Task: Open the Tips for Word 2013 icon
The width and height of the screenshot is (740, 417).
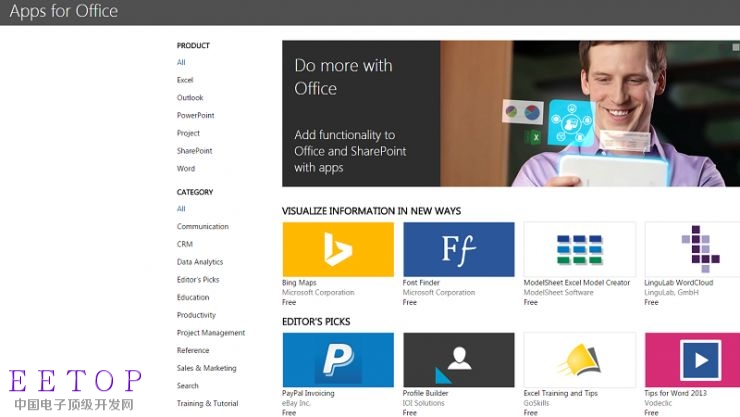Action: point(692,360)
